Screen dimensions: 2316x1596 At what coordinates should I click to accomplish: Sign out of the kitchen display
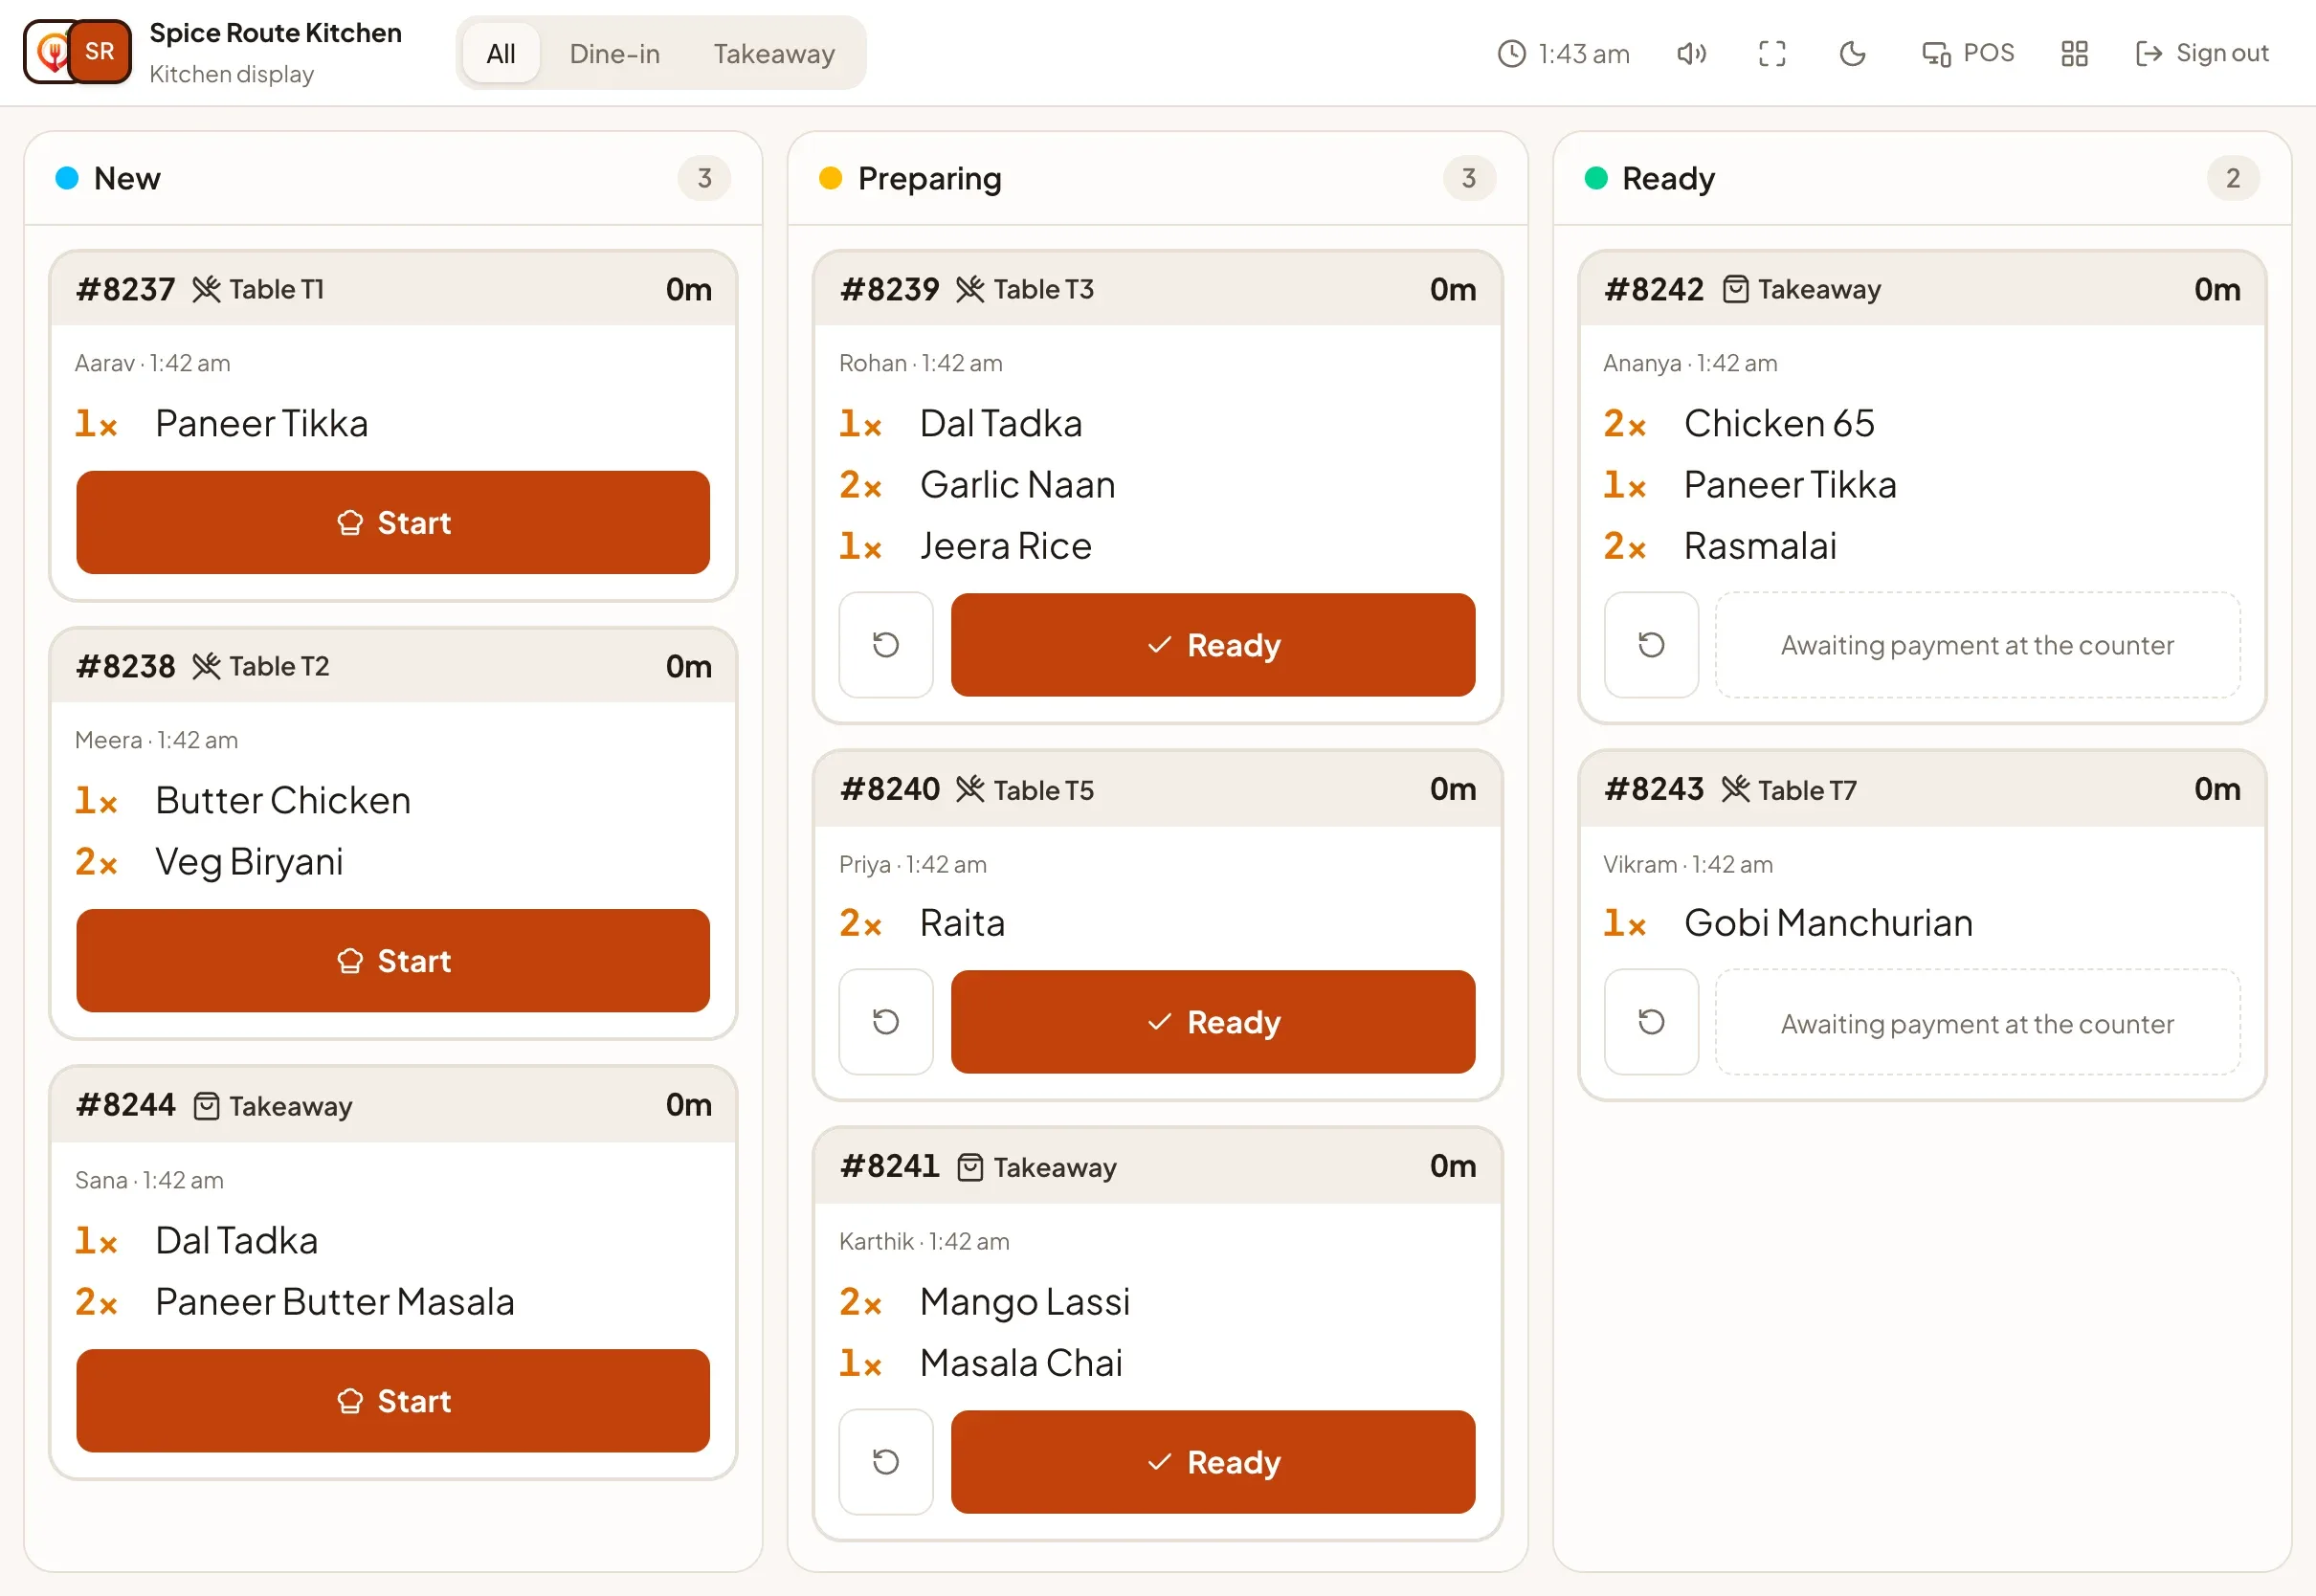point(2202,53)
